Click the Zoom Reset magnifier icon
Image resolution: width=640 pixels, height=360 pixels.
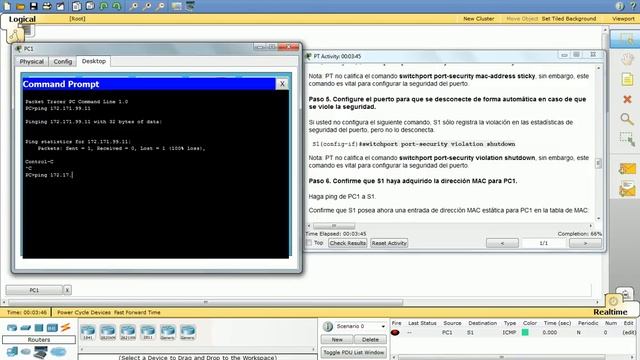[x=147, y=6]
